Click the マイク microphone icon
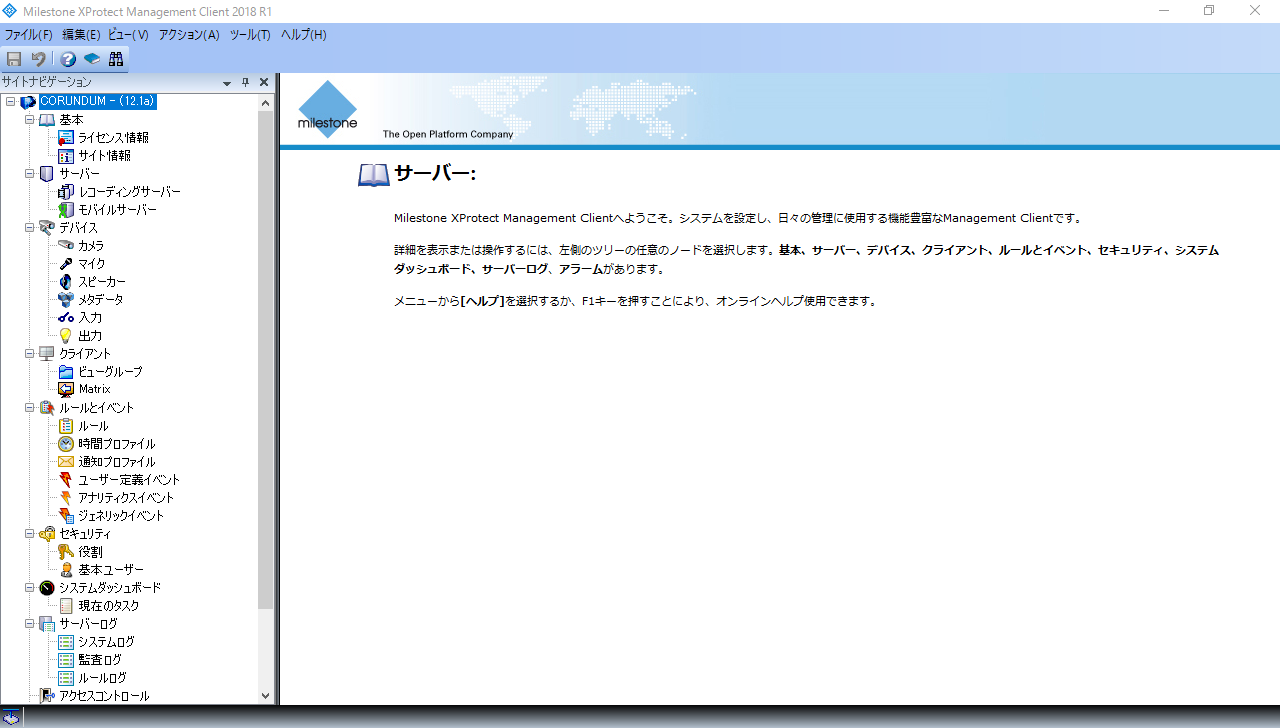 66,264
